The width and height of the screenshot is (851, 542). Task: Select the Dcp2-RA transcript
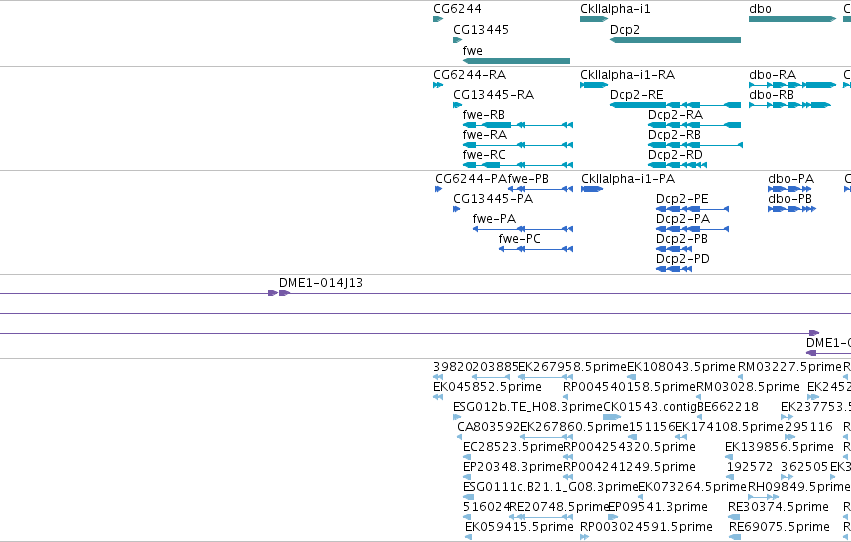click(x=695, y=125)
